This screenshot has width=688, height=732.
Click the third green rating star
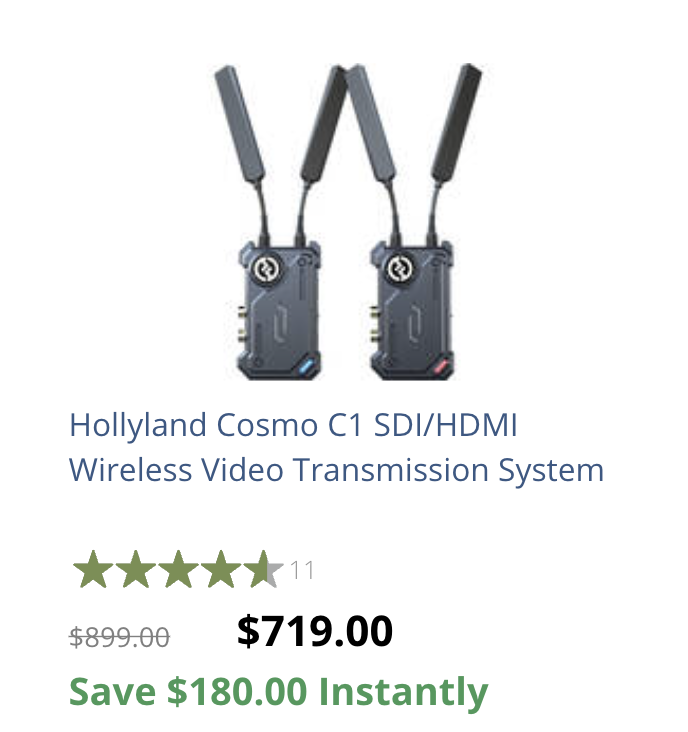coord(178,569)
